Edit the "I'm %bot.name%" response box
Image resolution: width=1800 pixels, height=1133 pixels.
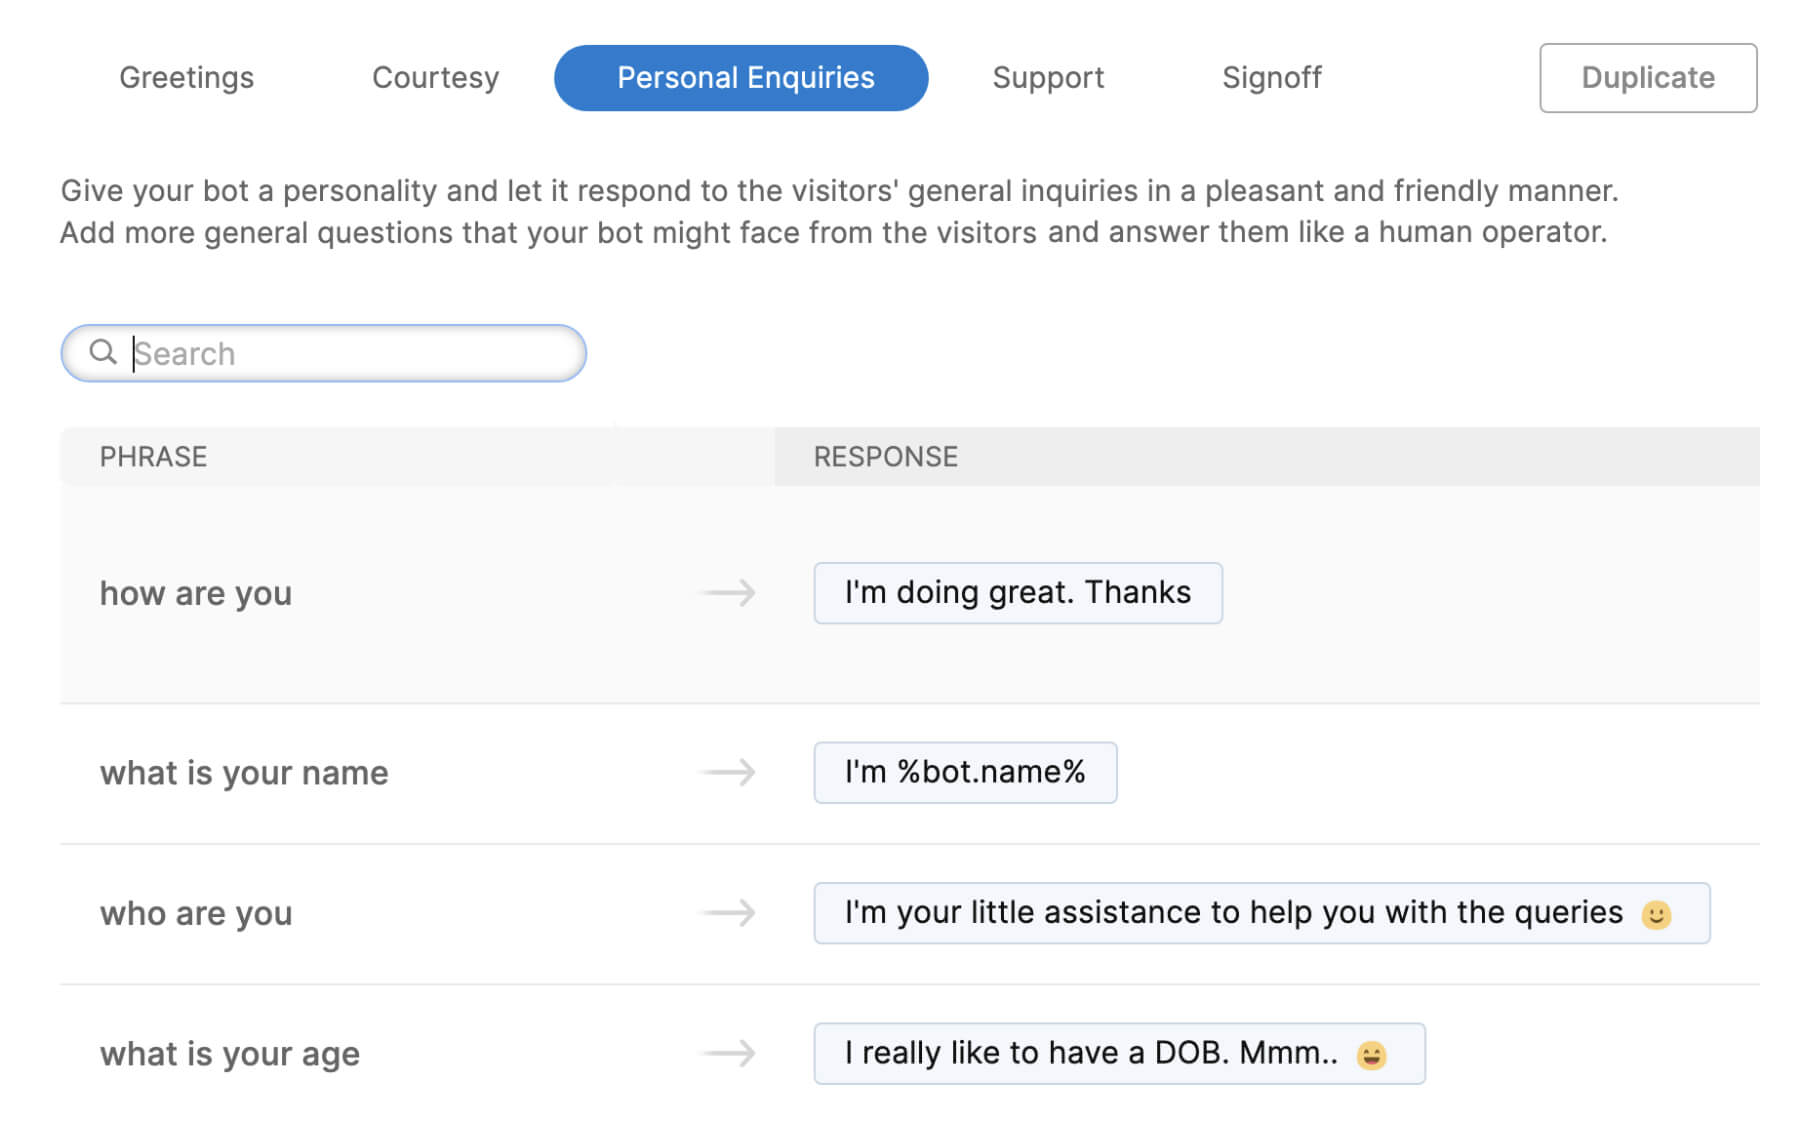click(x=964, y=772)
